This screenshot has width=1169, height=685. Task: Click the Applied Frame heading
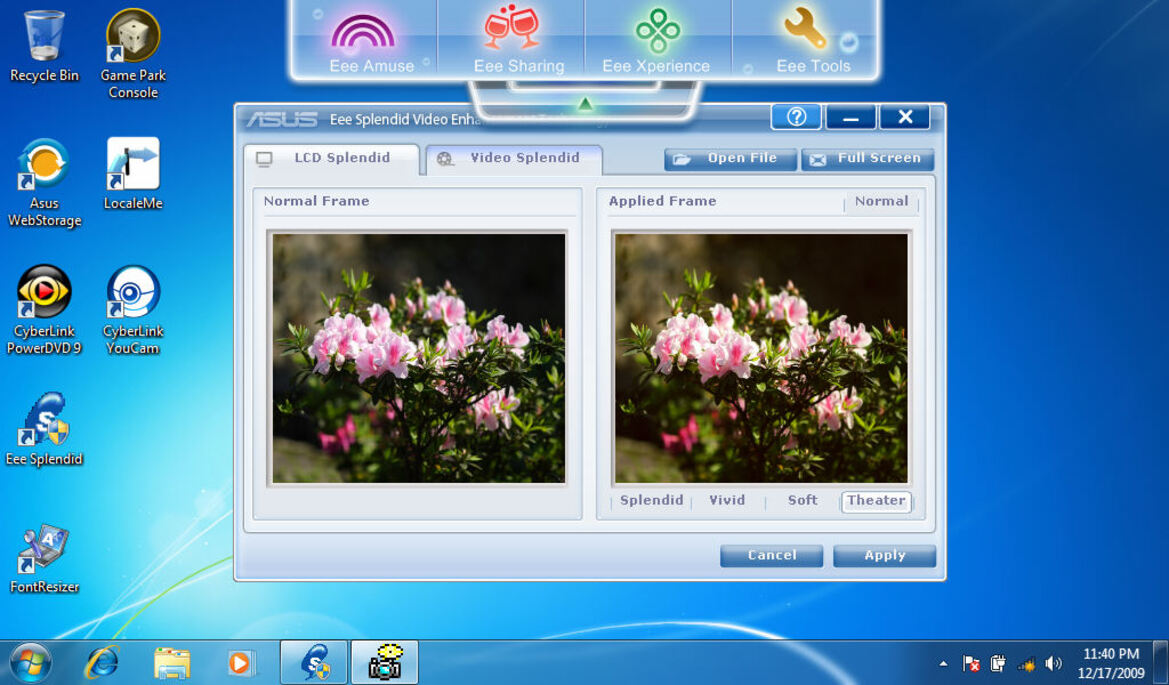[x=662, y=201]
